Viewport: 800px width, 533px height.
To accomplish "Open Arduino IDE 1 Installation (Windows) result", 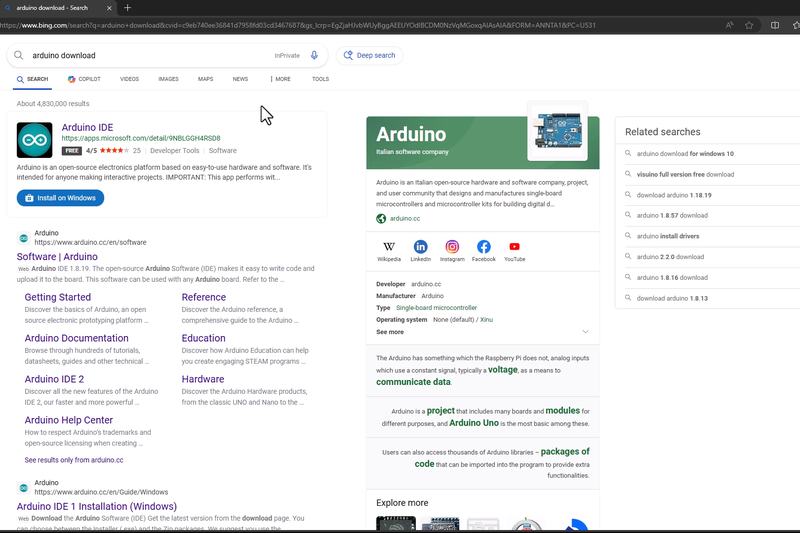I will click(x=97, y=506).
